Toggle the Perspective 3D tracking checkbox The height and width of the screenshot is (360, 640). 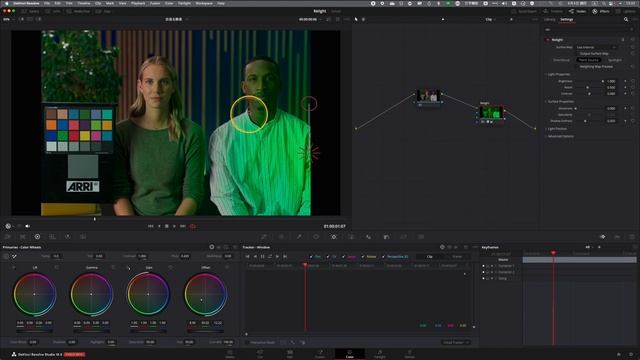(383, 257)
